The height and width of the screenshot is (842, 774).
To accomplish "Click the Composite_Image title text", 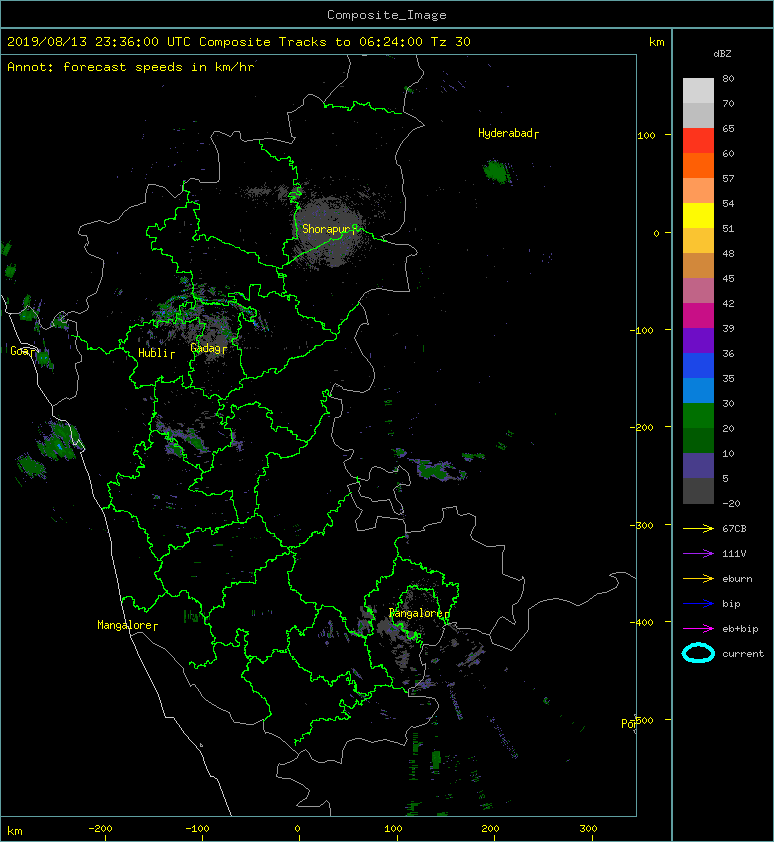I will click(x=387, y=15).
